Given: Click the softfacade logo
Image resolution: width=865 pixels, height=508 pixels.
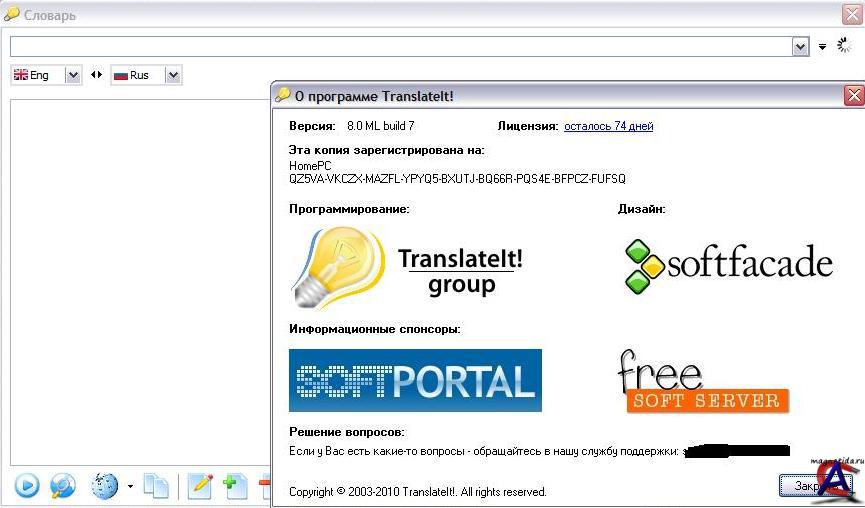Looking at the screenshot, I should pos(728,265).
